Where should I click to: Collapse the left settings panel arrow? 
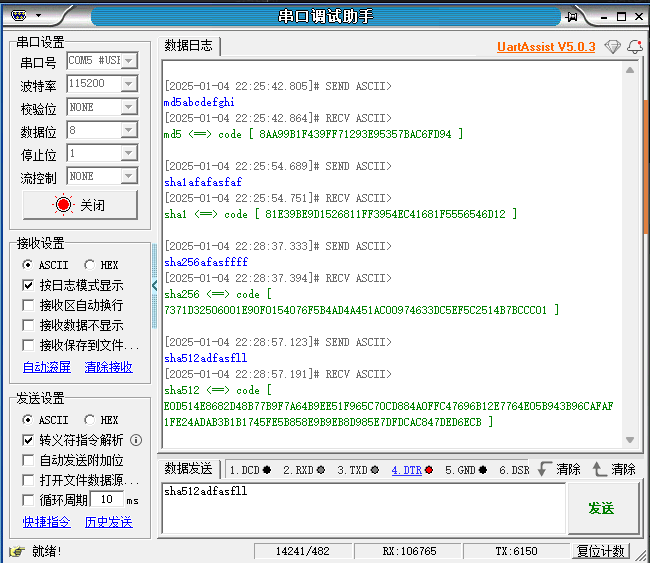point(155,285)
